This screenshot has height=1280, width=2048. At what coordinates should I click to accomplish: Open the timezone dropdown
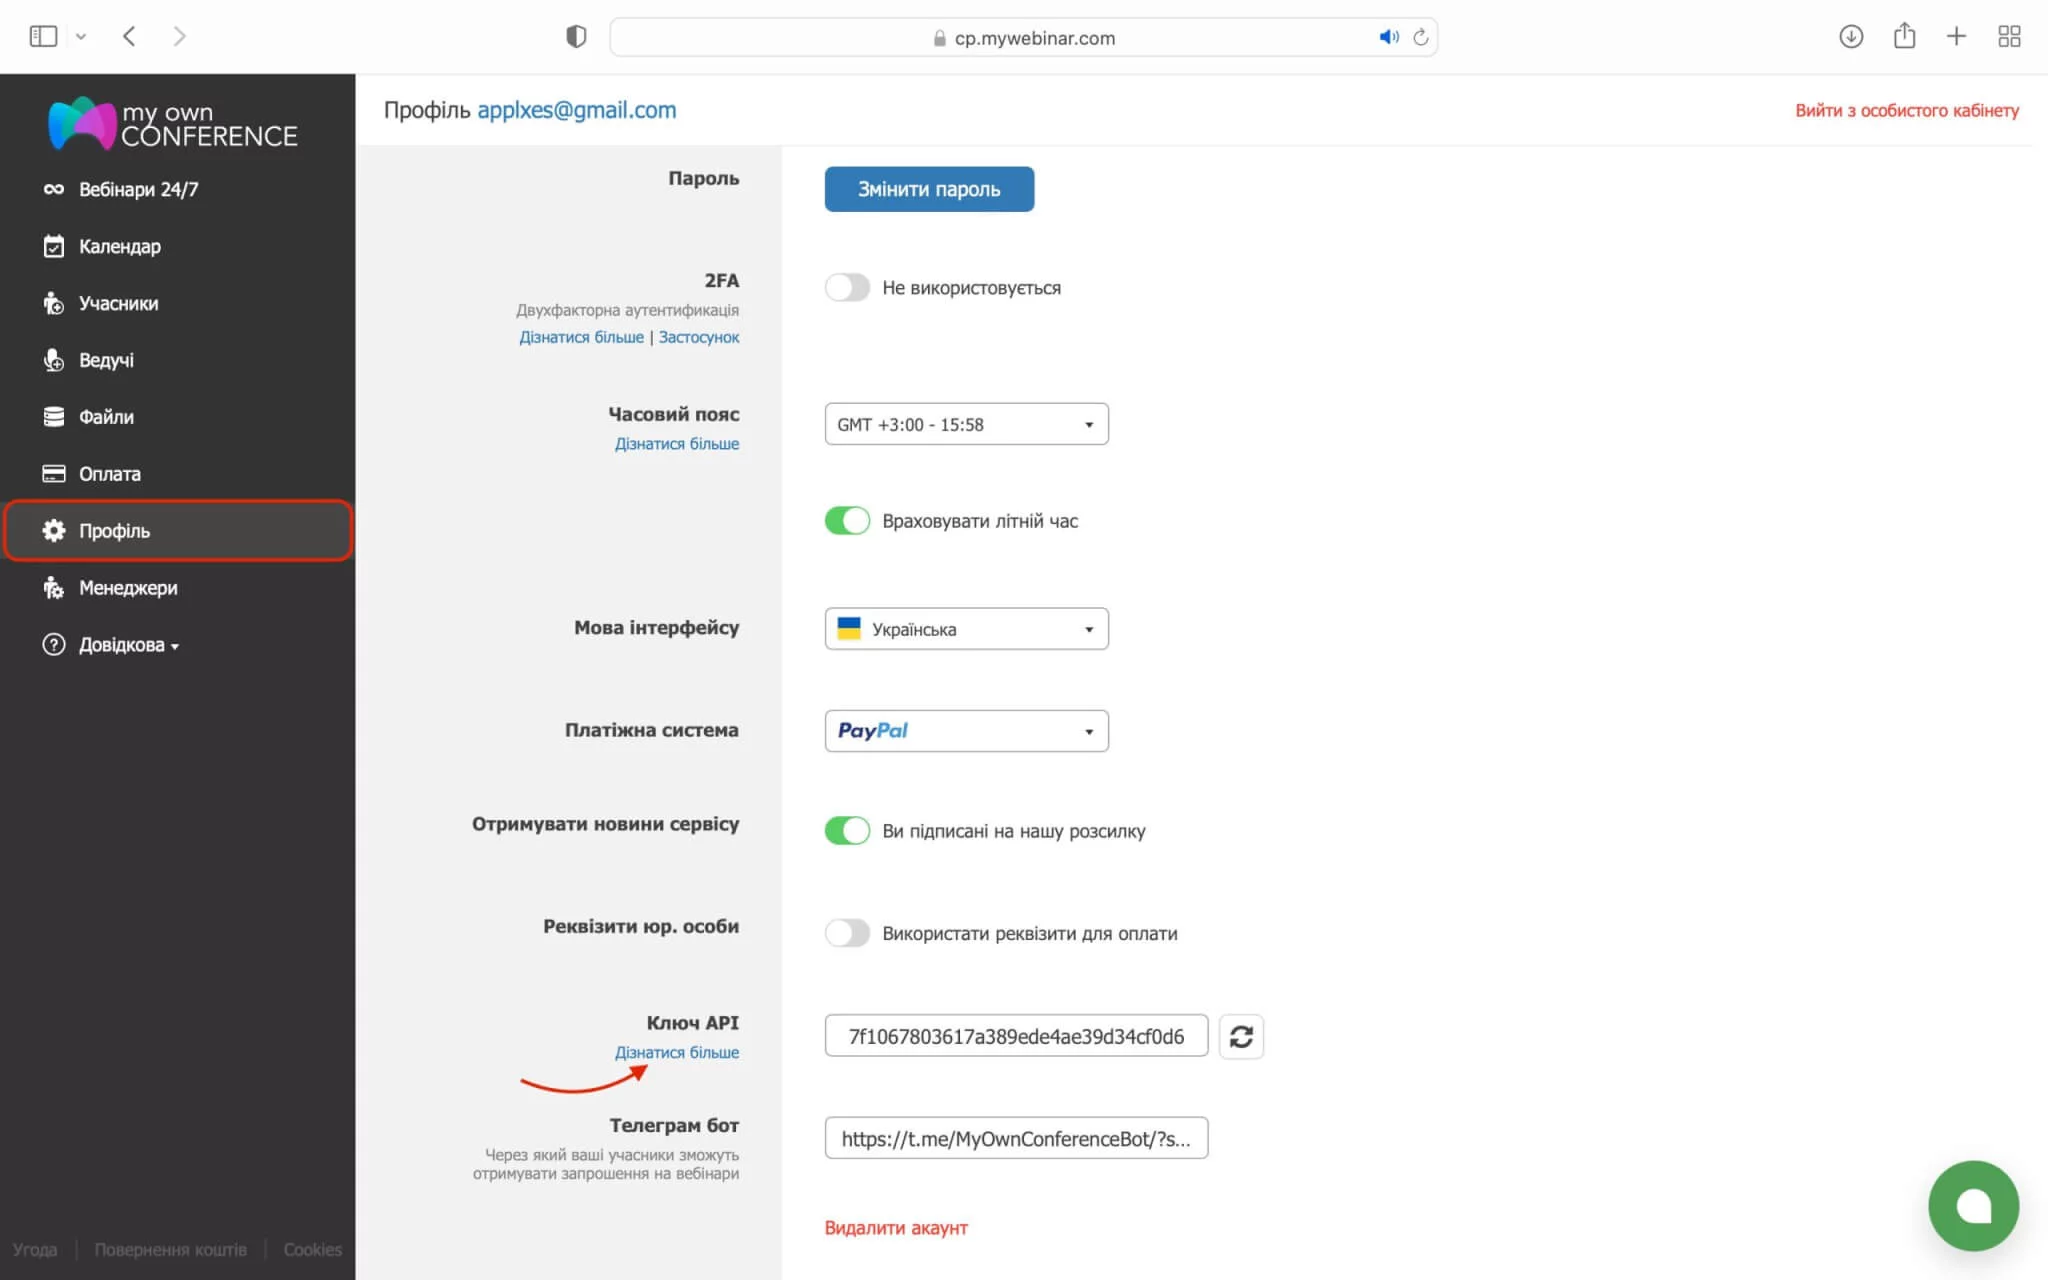(965, 423)
